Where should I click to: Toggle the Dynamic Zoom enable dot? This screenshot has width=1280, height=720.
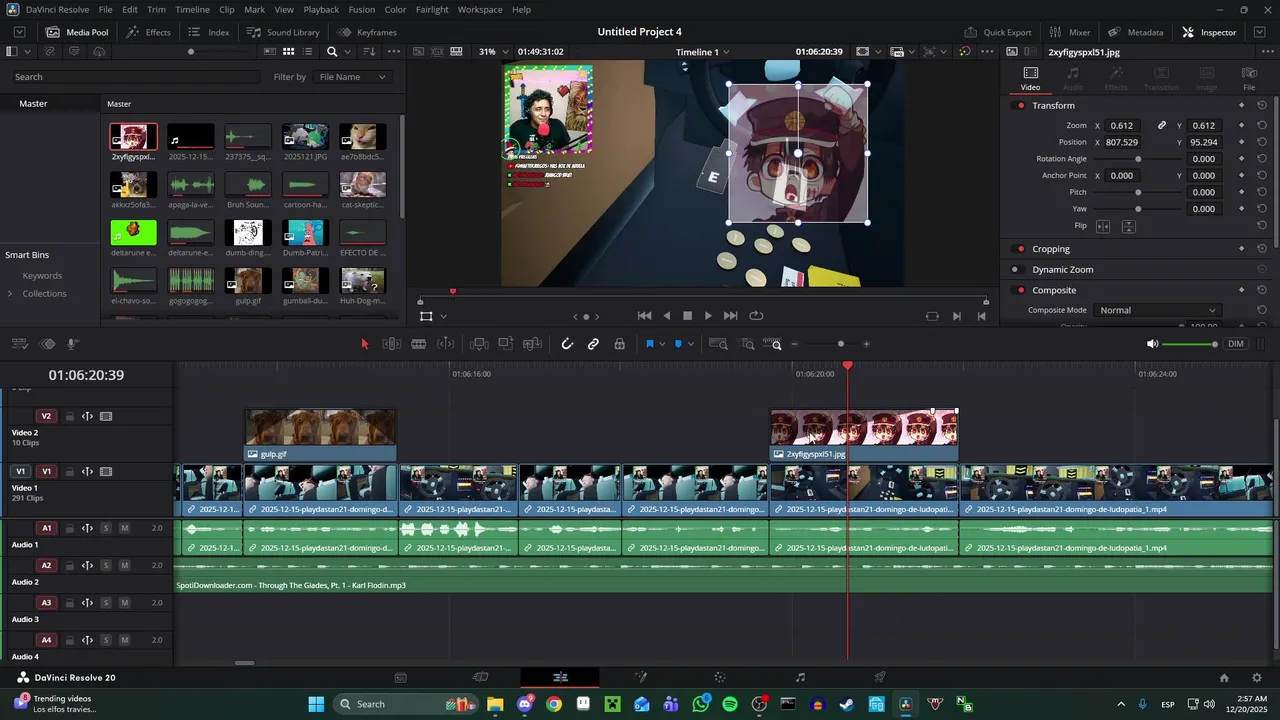pos(1015,270)
